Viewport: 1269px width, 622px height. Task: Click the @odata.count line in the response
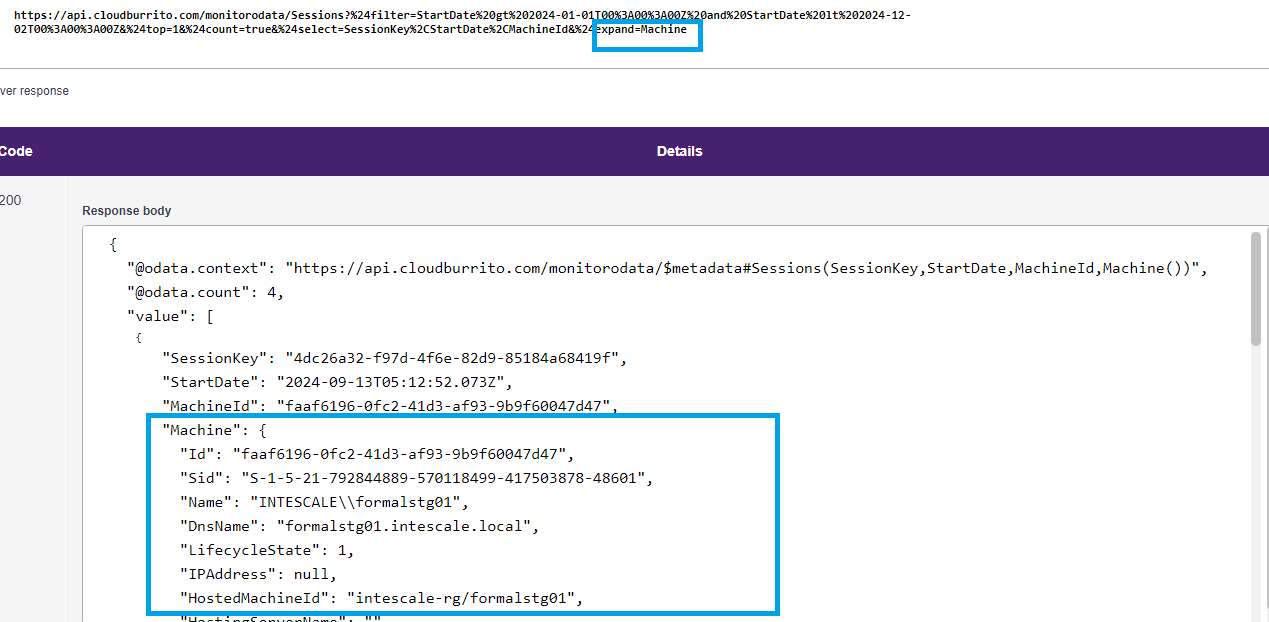coord(205,292)
